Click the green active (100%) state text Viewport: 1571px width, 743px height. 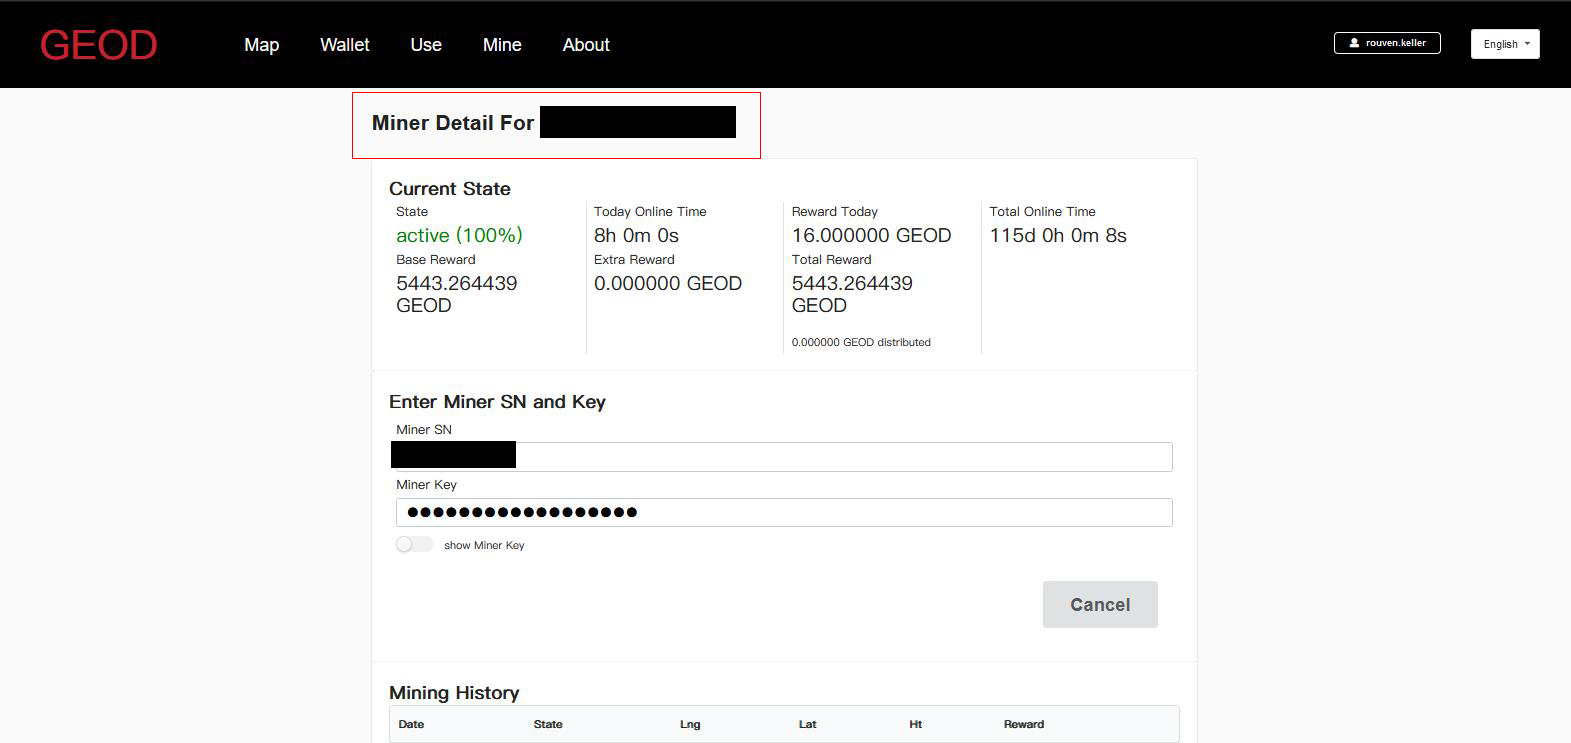click(459, 235)
